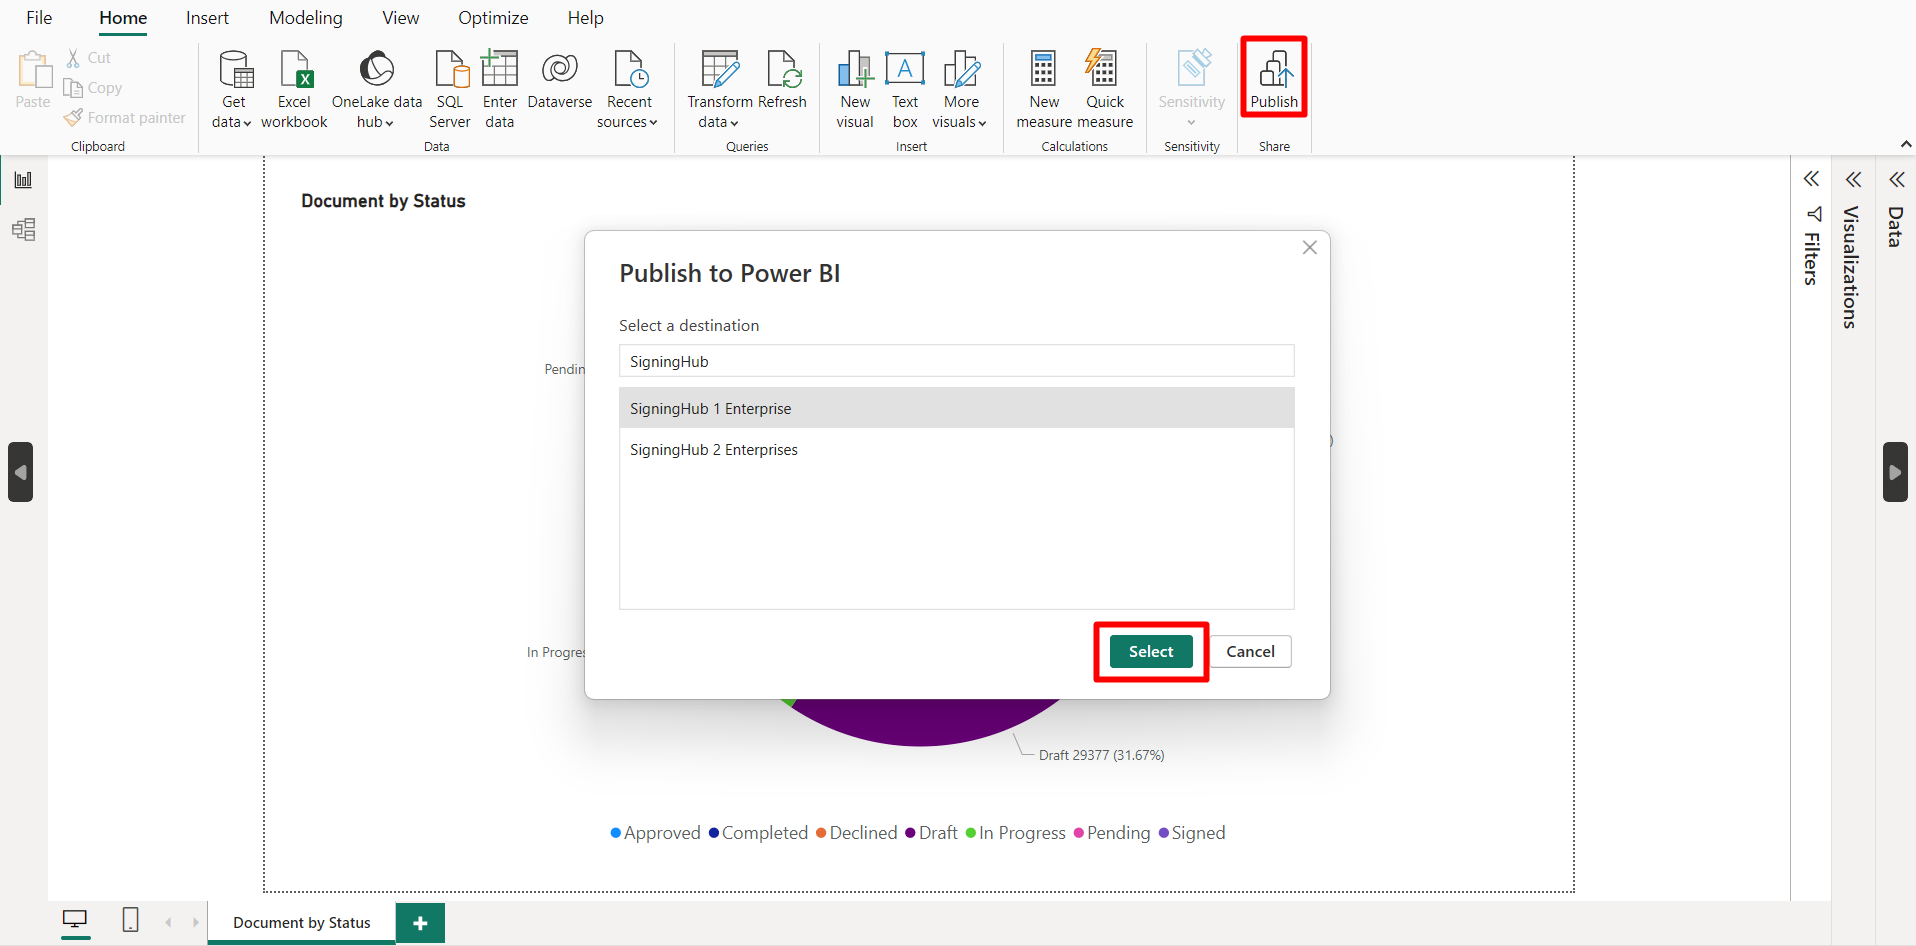Select the Document by Status page tab
The height and width of the screenshot is (946, 1916).
pyautogui.click(x=302, y=923)
